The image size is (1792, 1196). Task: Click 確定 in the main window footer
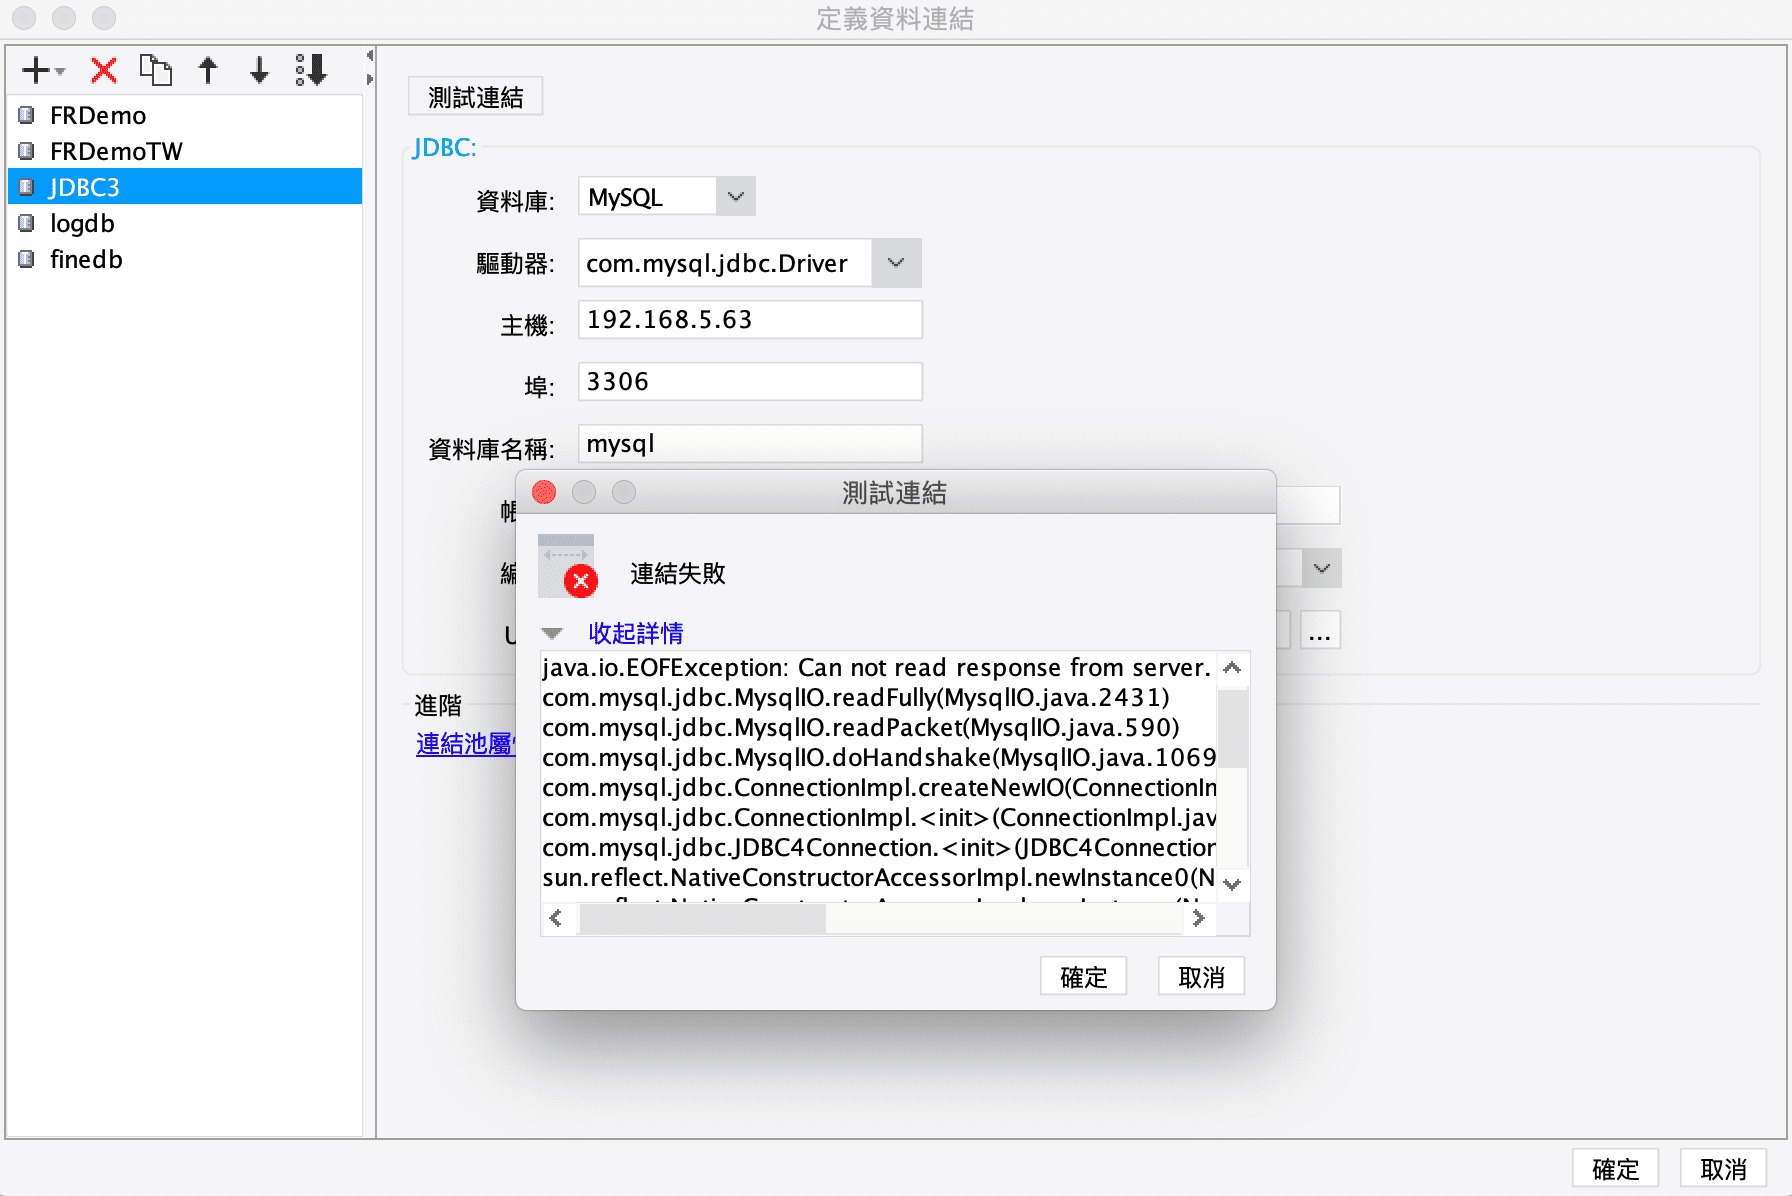pyautogui.click(x=1615, y=1169)
